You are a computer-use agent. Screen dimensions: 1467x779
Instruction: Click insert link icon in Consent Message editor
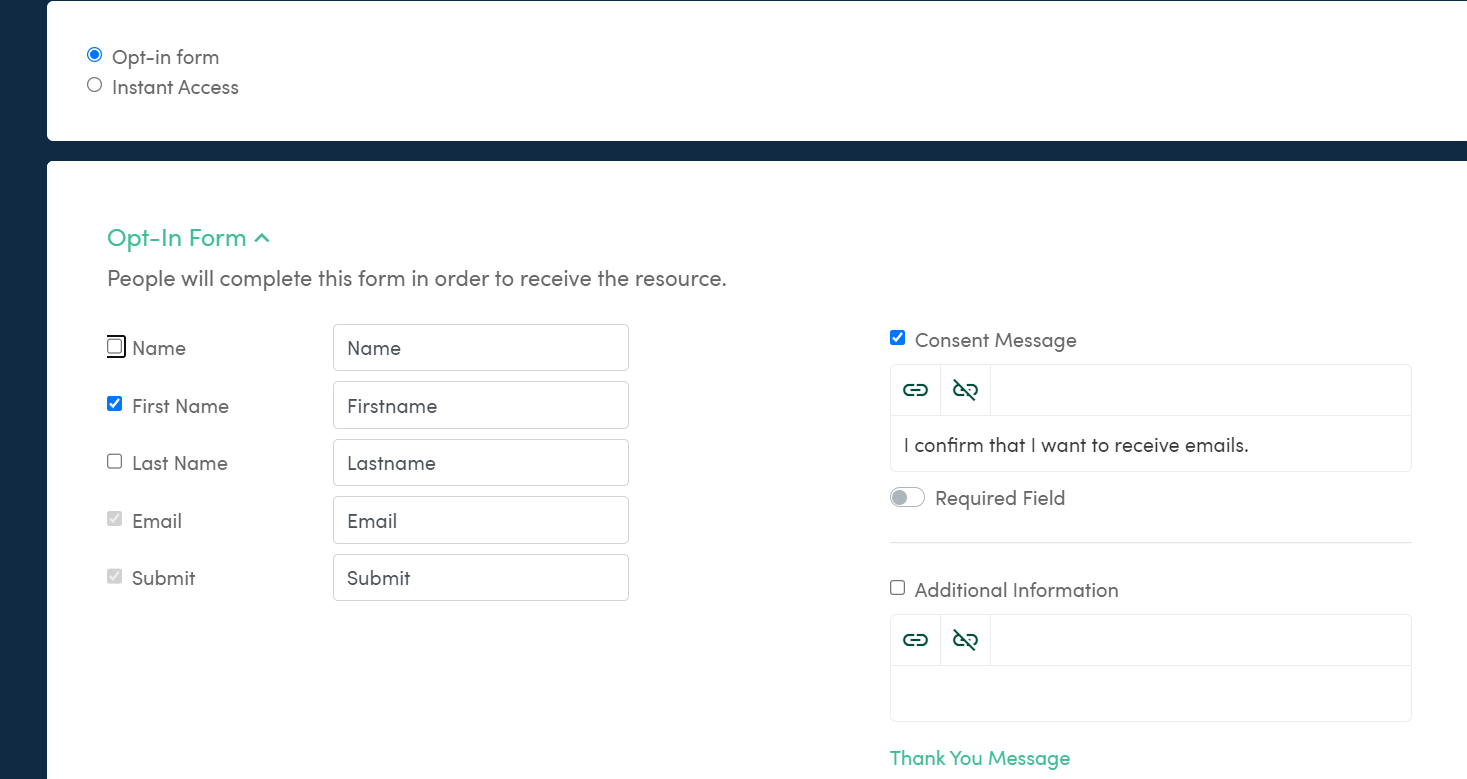[915, 390]
